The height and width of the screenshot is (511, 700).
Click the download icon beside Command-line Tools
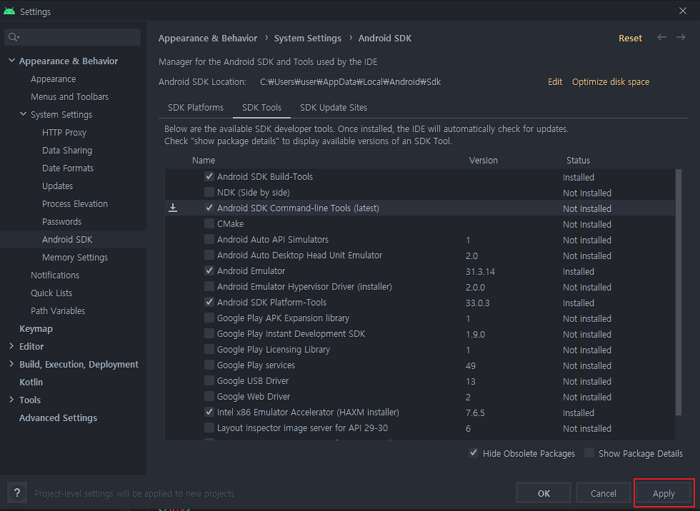[x=173, y=208]
